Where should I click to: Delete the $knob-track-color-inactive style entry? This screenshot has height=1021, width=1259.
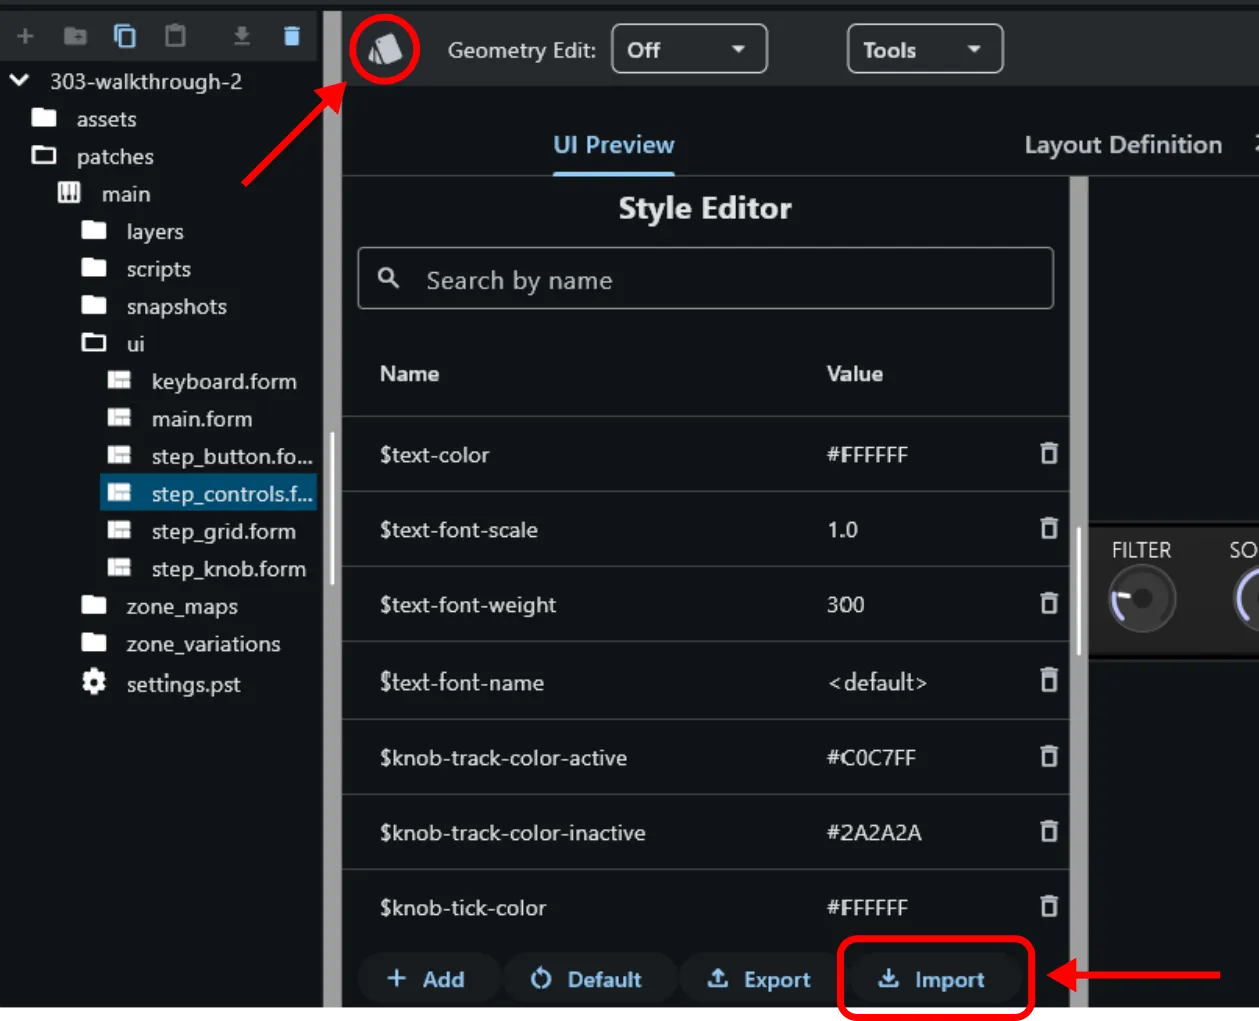(1048, 831)
